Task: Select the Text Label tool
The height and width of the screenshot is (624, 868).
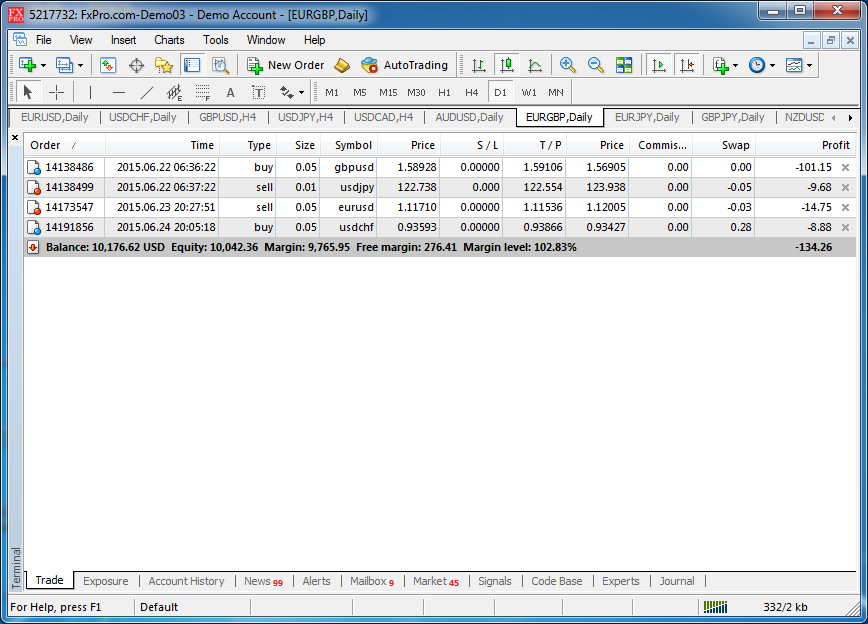Action: click(259, 92)
